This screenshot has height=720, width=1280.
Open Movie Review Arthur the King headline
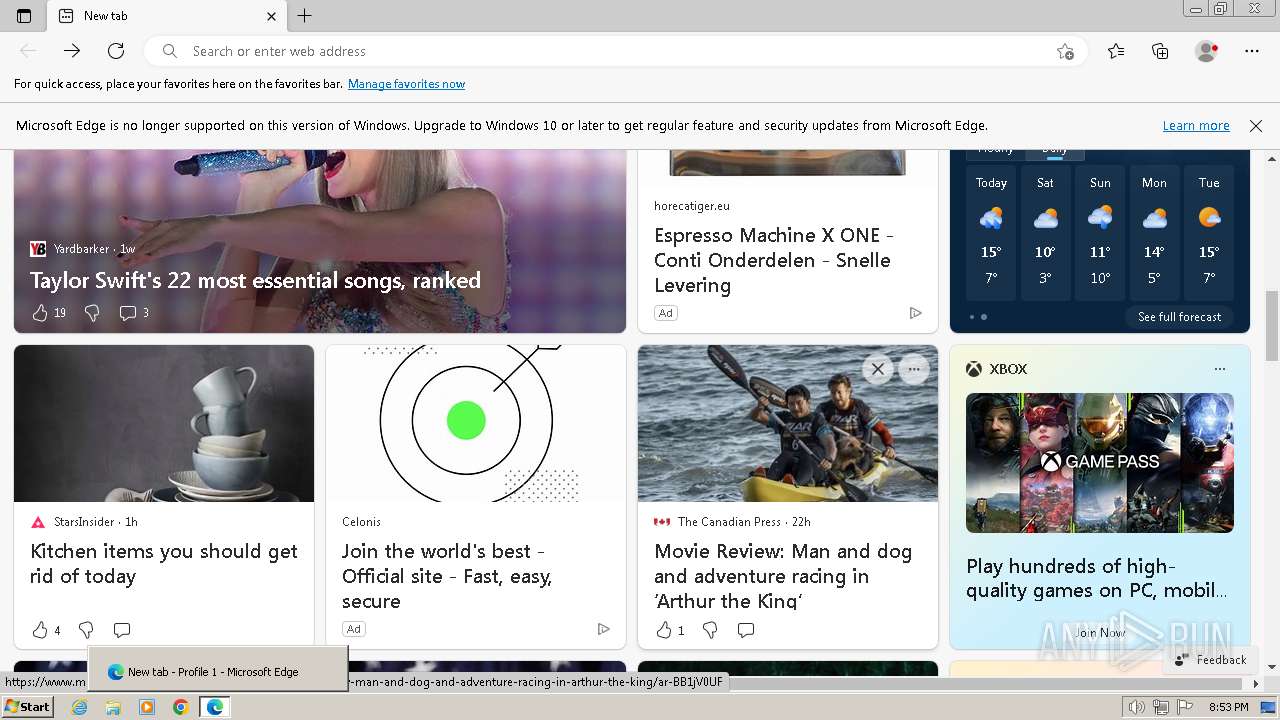coord(783,576)
